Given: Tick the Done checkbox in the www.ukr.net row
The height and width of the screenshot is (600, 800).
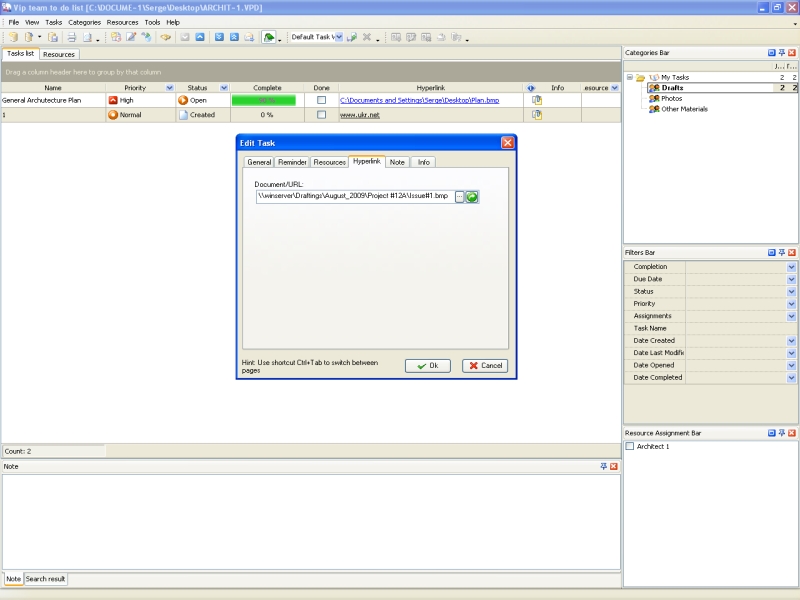Looking at the screenshot, I should pos(321,115).
